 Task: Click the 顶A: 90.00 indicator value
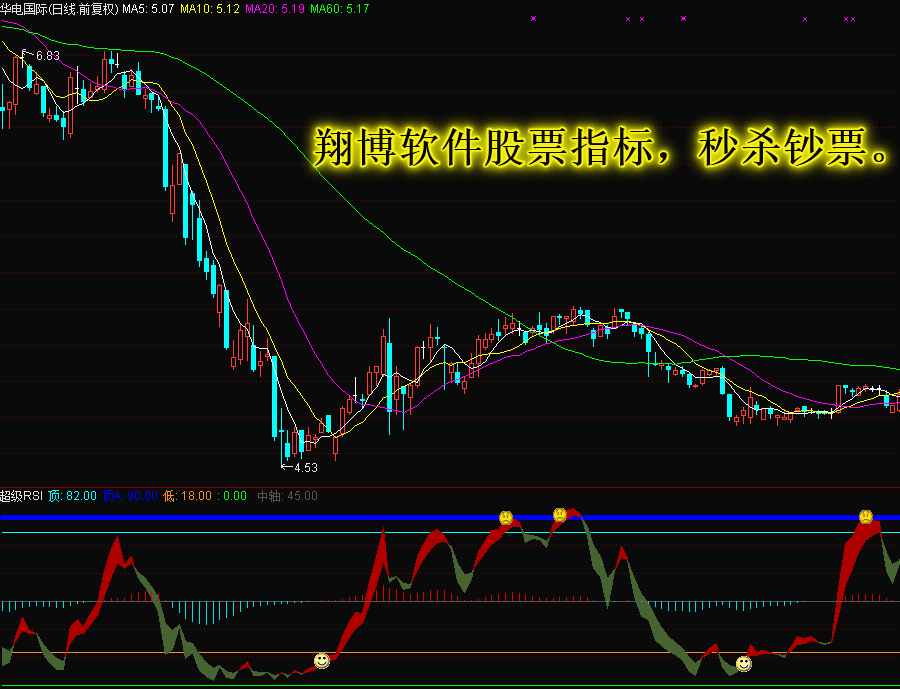click(x=130, y=496)
